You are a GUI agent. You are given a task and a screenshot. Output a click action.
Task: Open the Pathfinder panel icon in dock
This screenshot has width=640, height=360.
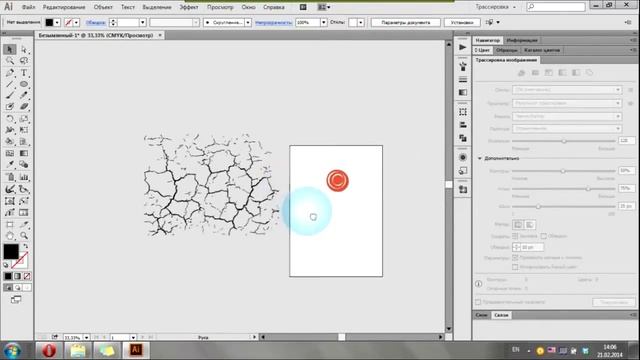[x=462, y=138]
